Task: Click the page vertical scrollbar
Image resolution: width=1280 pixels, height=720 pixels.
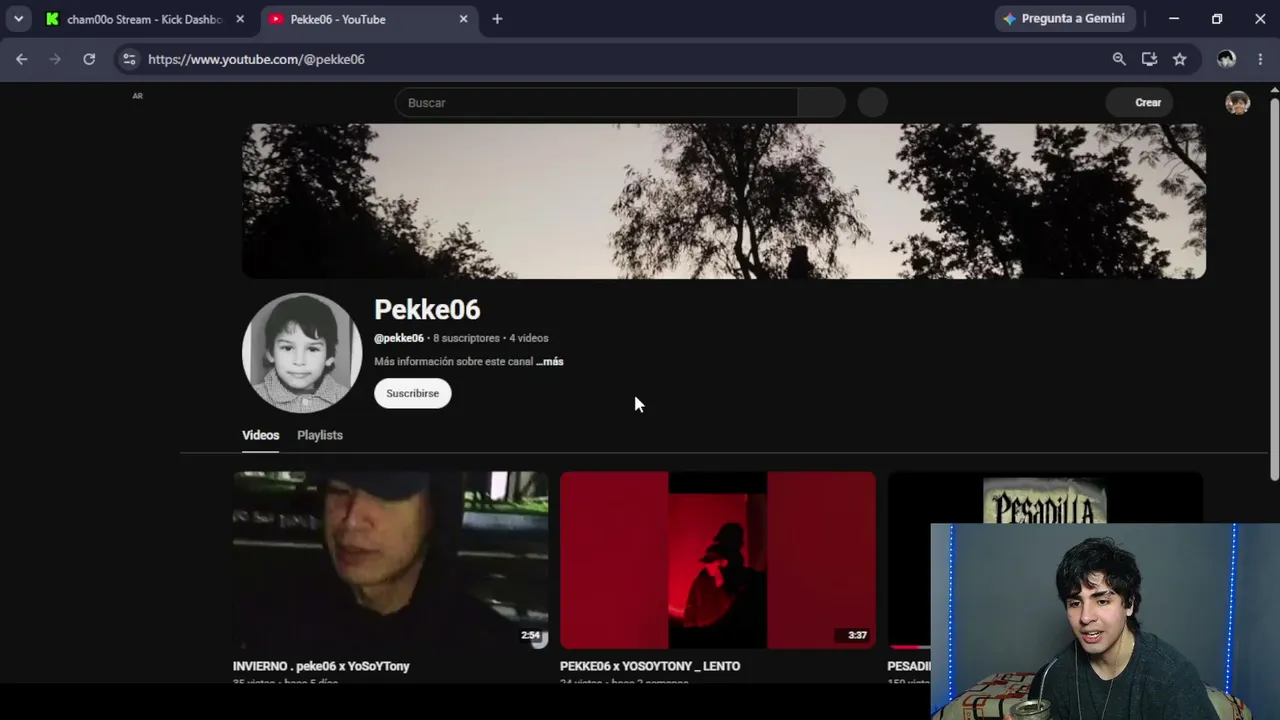Action: tap(1274, 290)
